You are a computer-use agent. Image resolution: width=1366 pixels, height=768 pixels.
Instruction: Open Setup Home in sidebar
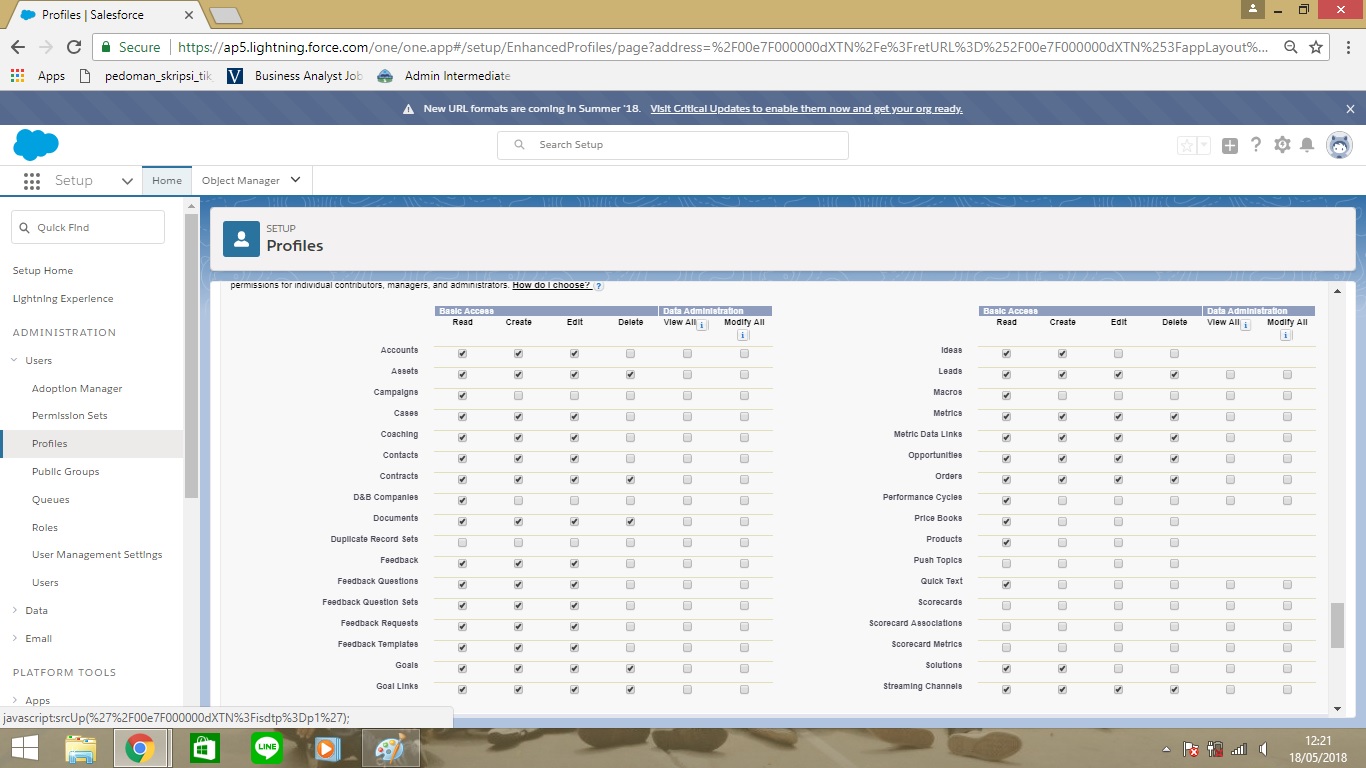pos(43,271)
